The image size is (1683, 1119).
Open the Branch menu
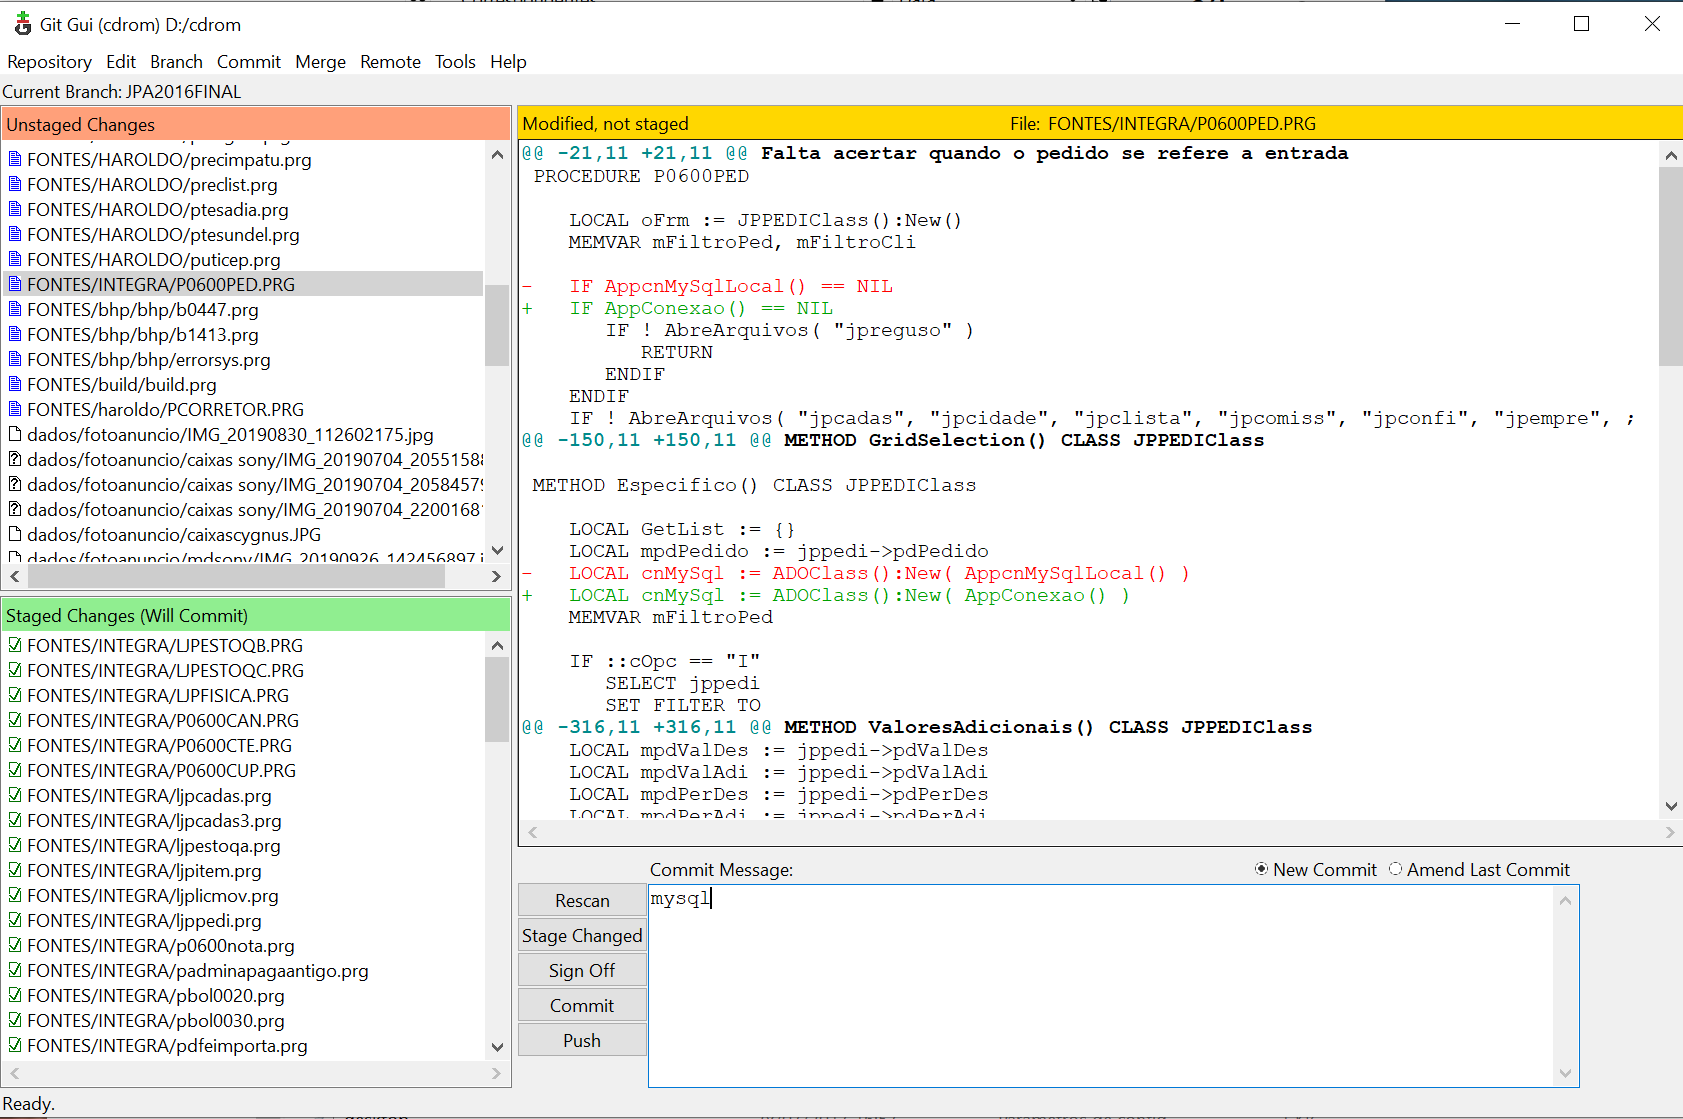176,62
